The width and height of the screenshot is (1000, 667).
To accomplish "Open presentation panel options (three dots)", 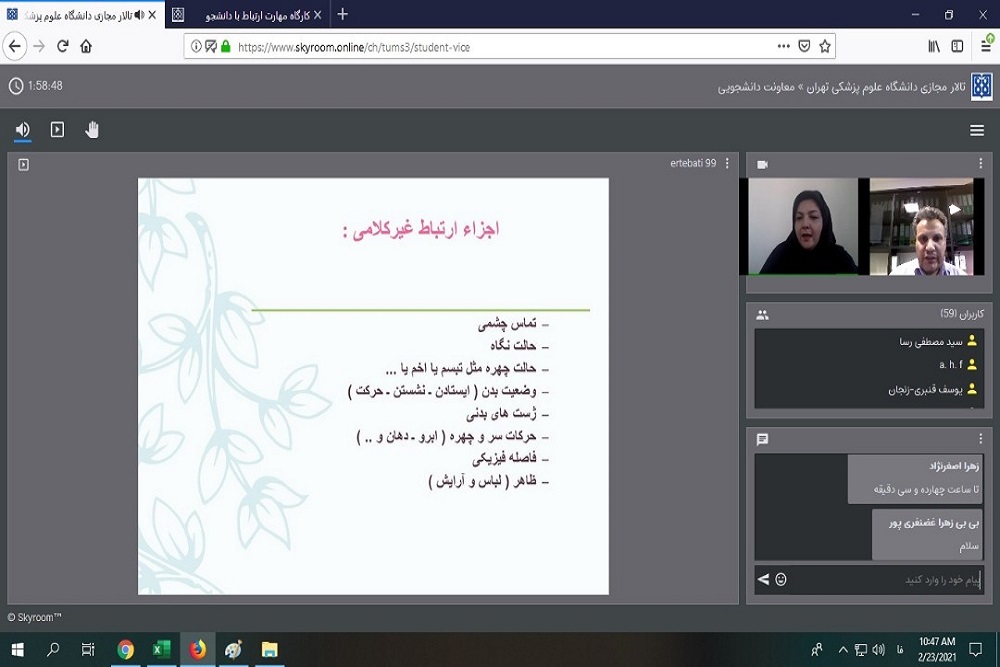I will coord(727,164).
